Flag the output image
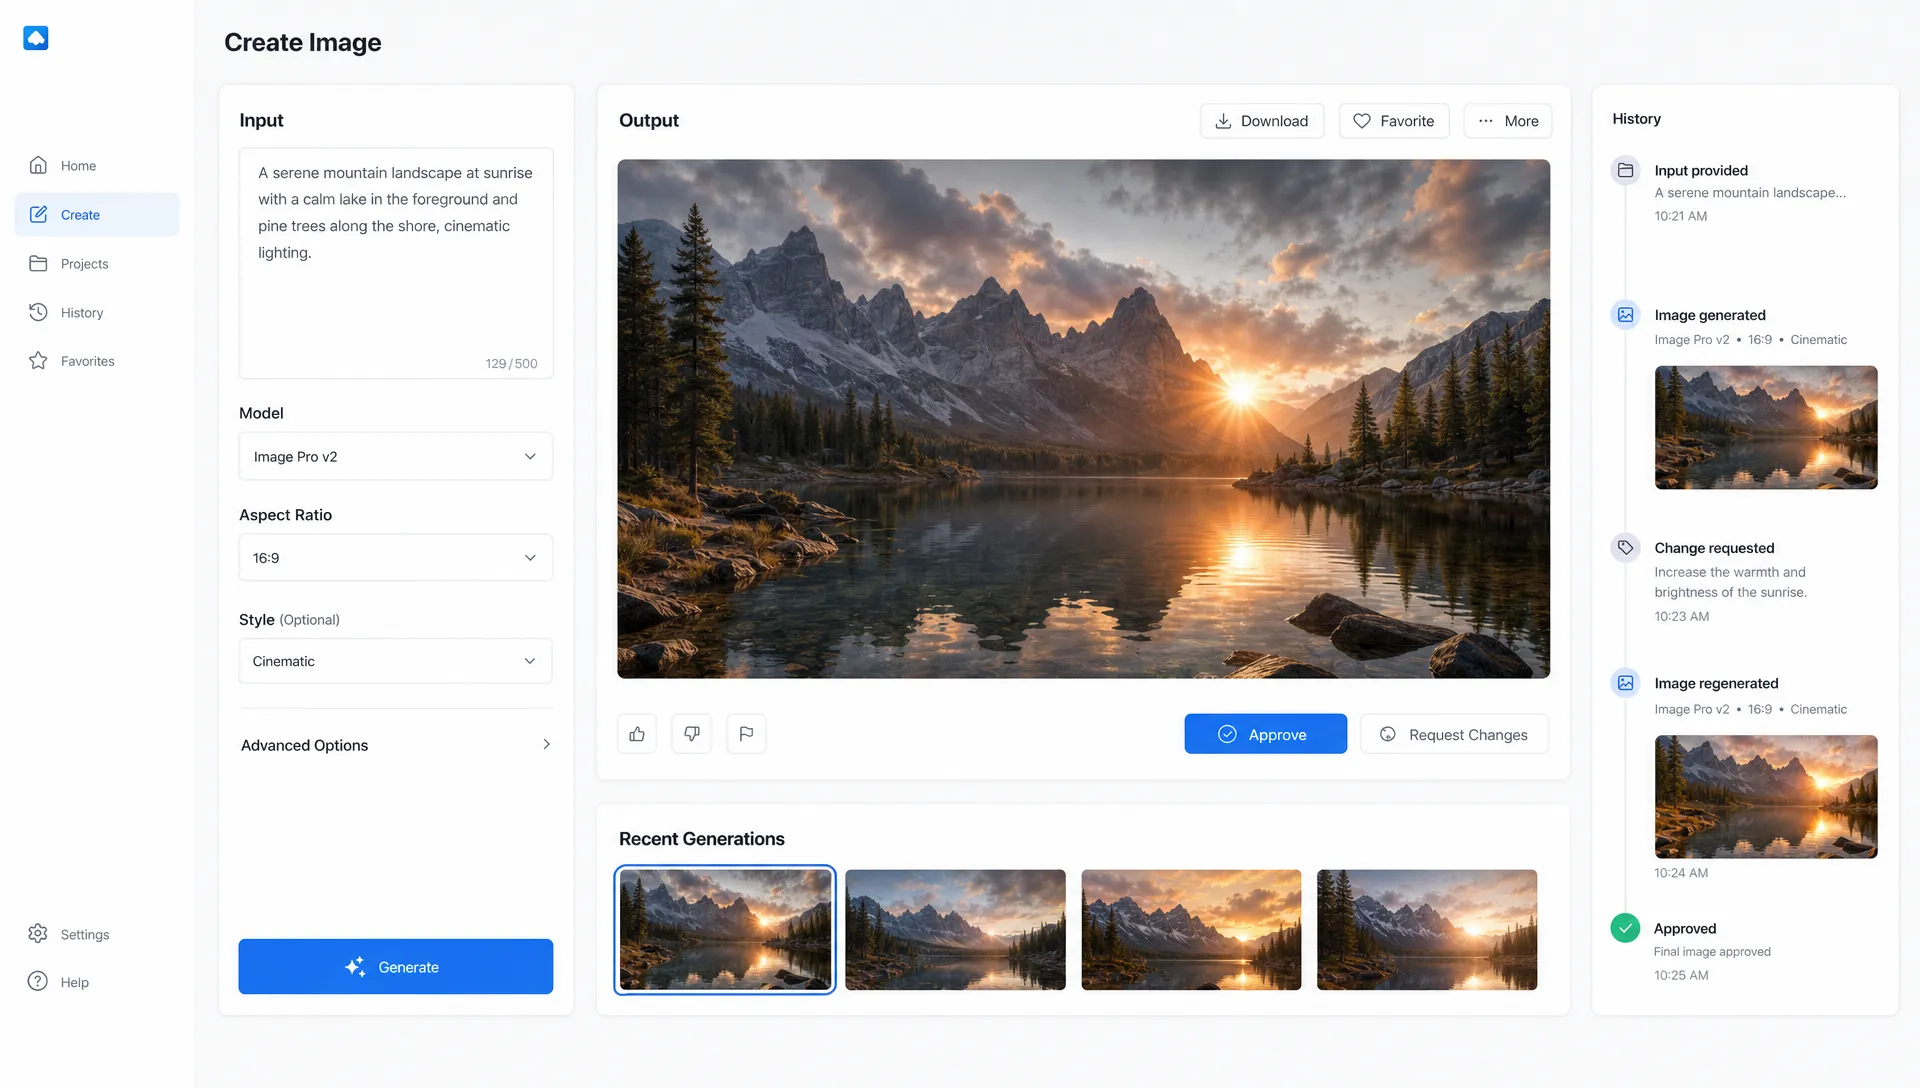This screenshot has width=1920, height=1088. [746, 734]
